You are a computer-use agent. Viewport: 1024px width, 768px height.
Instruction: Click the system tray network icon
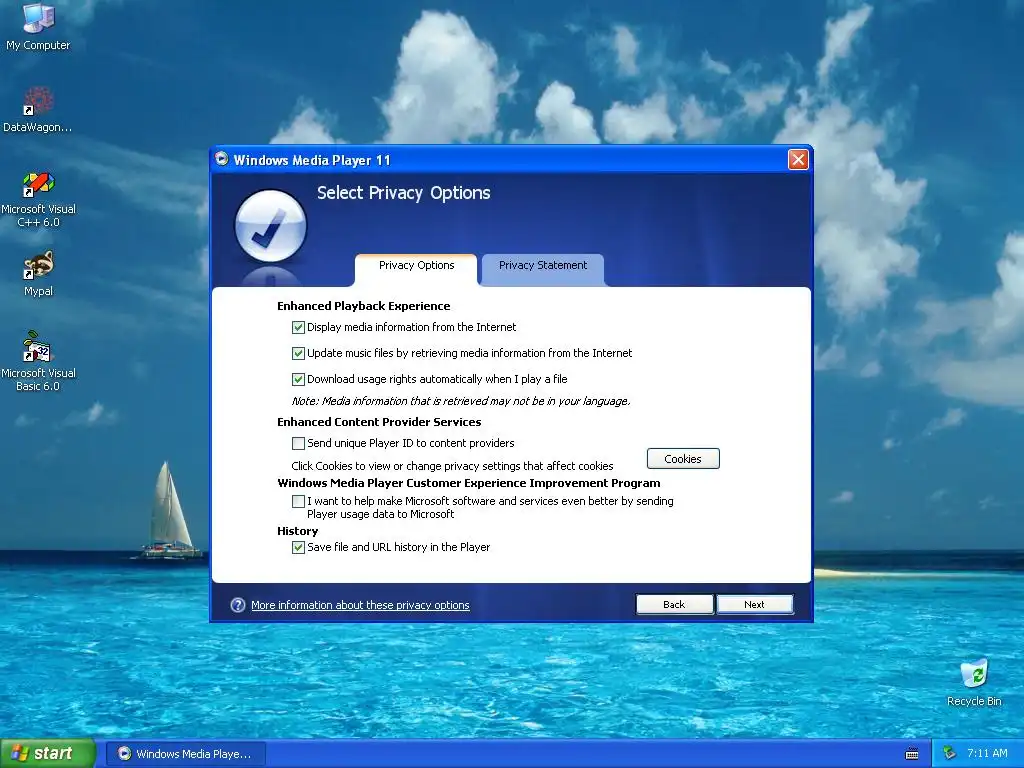950,753
